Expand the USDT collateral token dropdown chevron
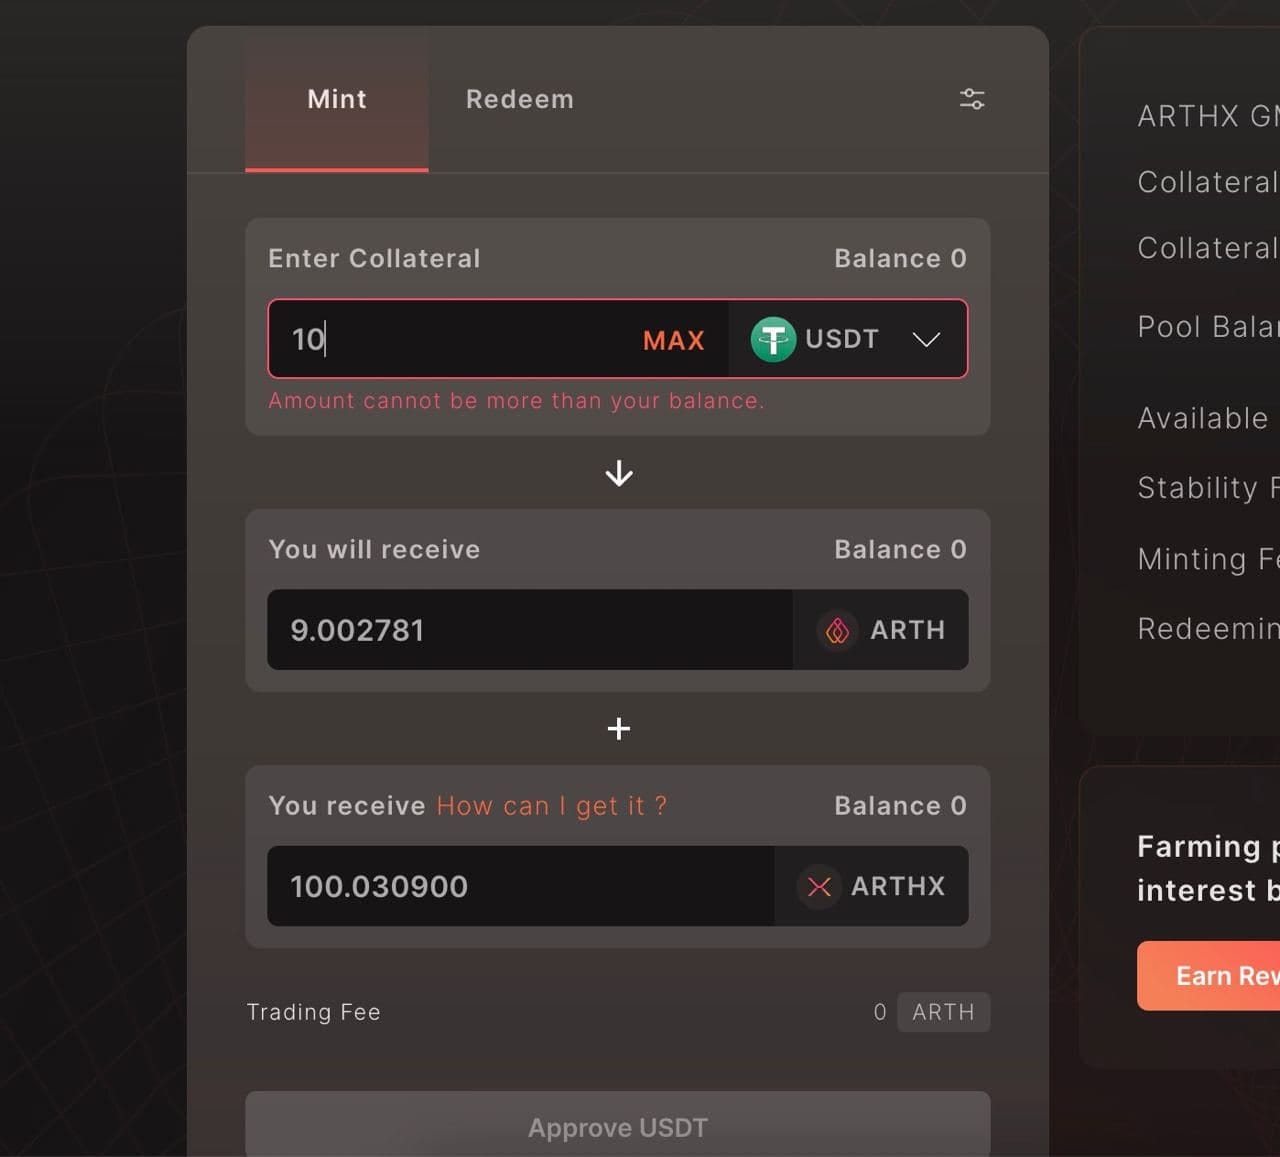 tap(926, 339)
